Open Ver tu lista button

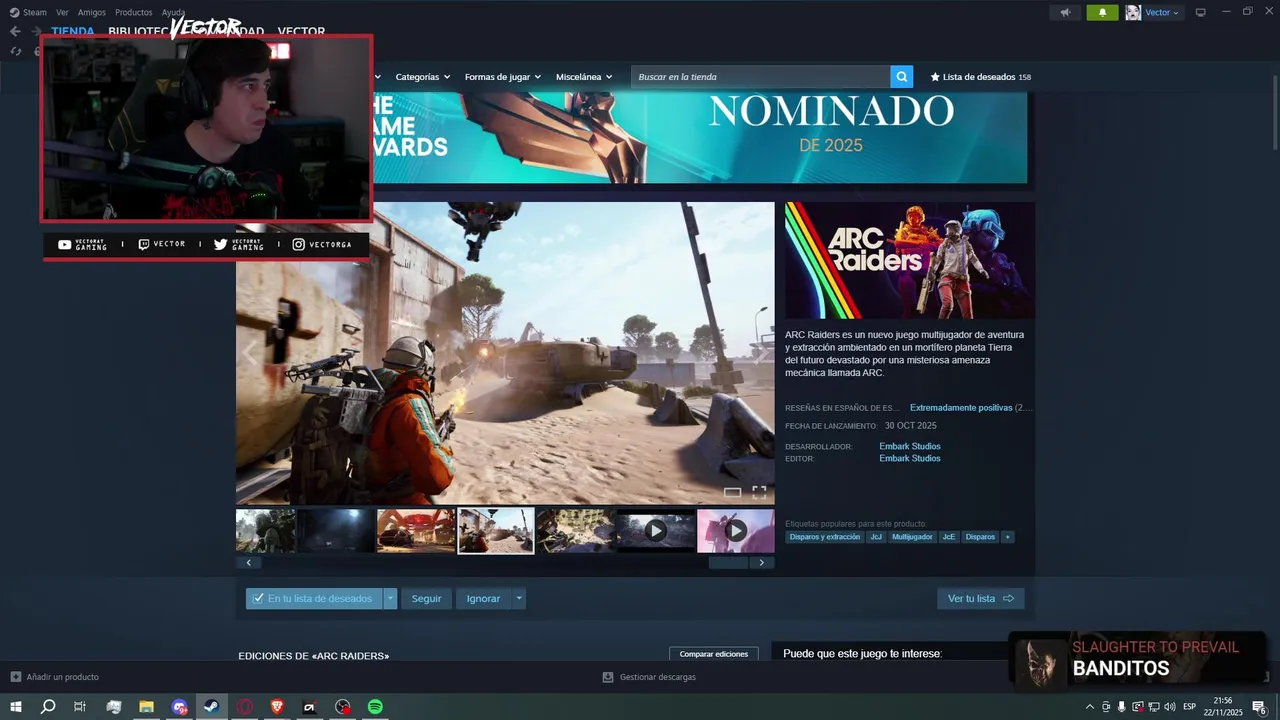tap(980, 599)
